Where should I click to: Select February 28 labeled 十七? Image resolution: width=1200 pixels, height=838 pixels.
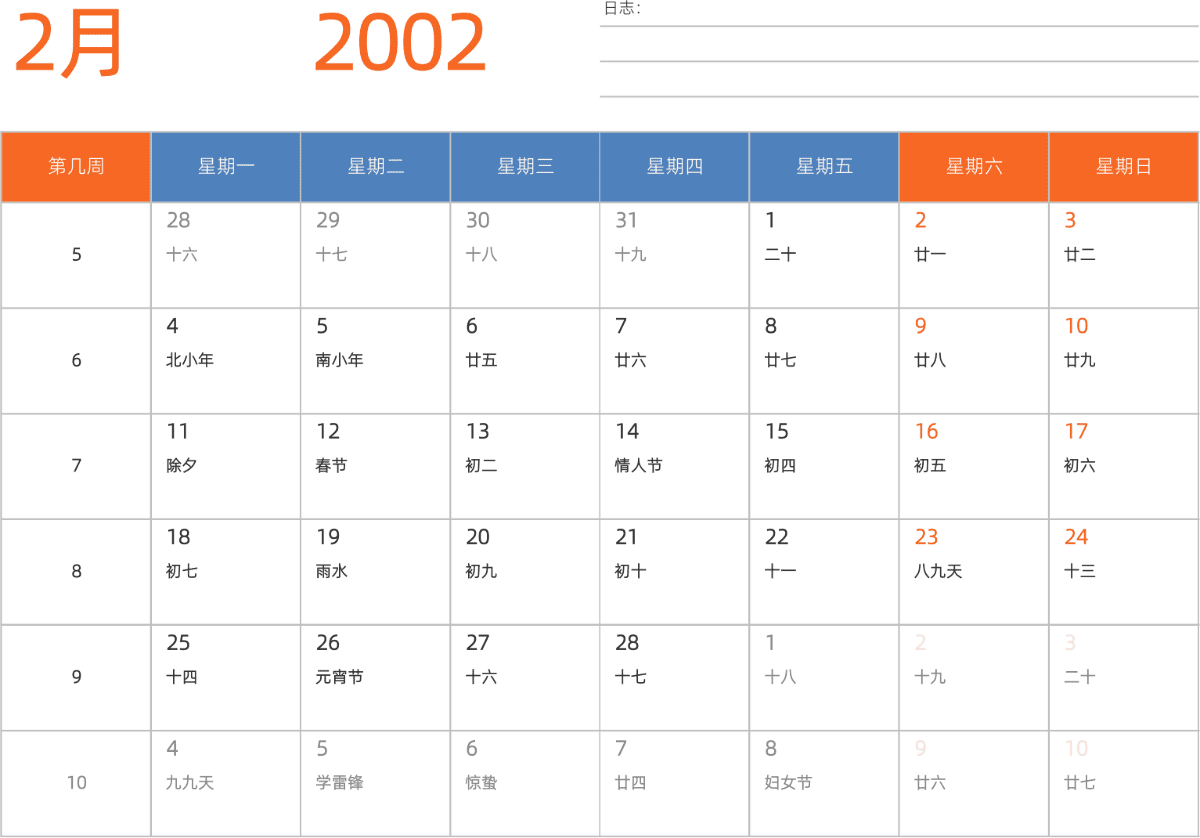pos(675,678)
